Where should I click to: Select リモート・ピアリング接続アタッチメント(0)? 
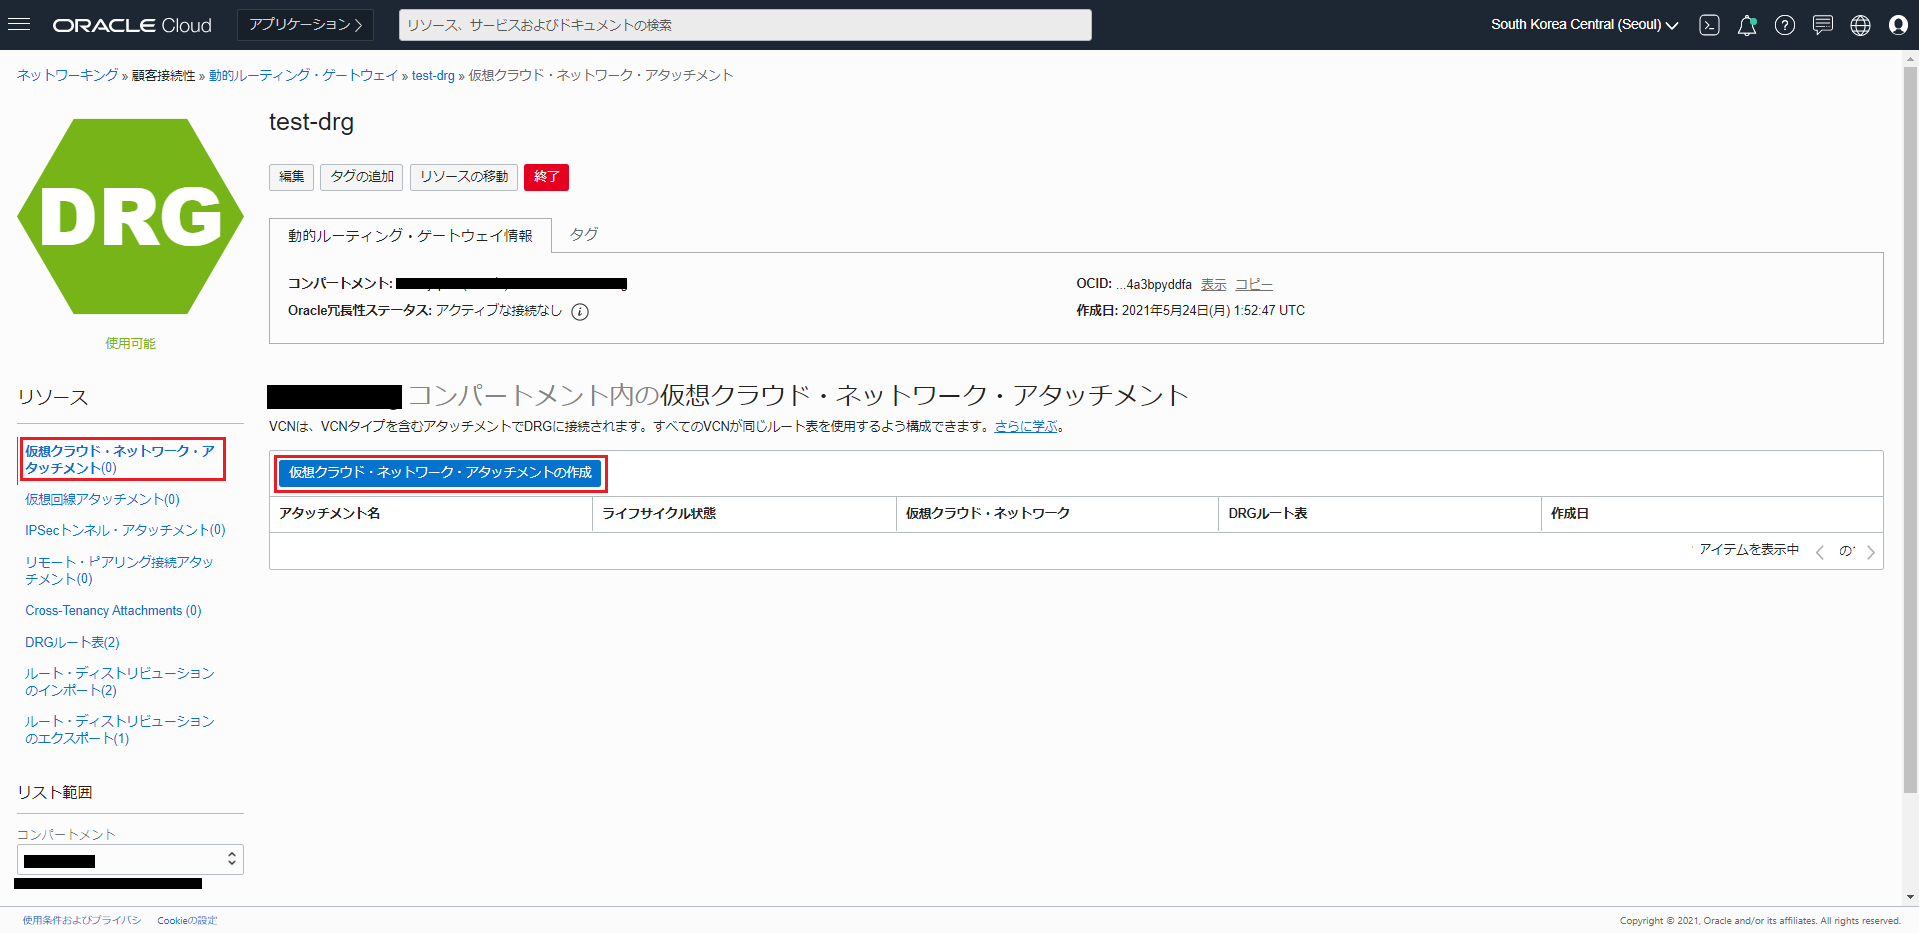click(x=119, y=570)
